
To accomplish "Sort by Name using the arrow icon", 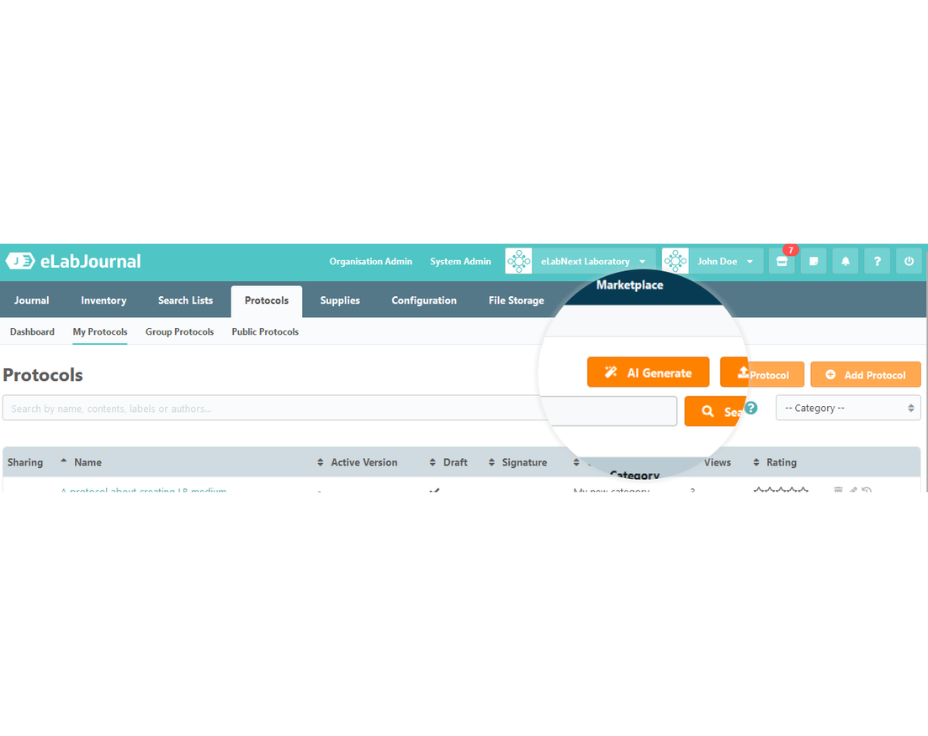I will click(x=63, y=461).
